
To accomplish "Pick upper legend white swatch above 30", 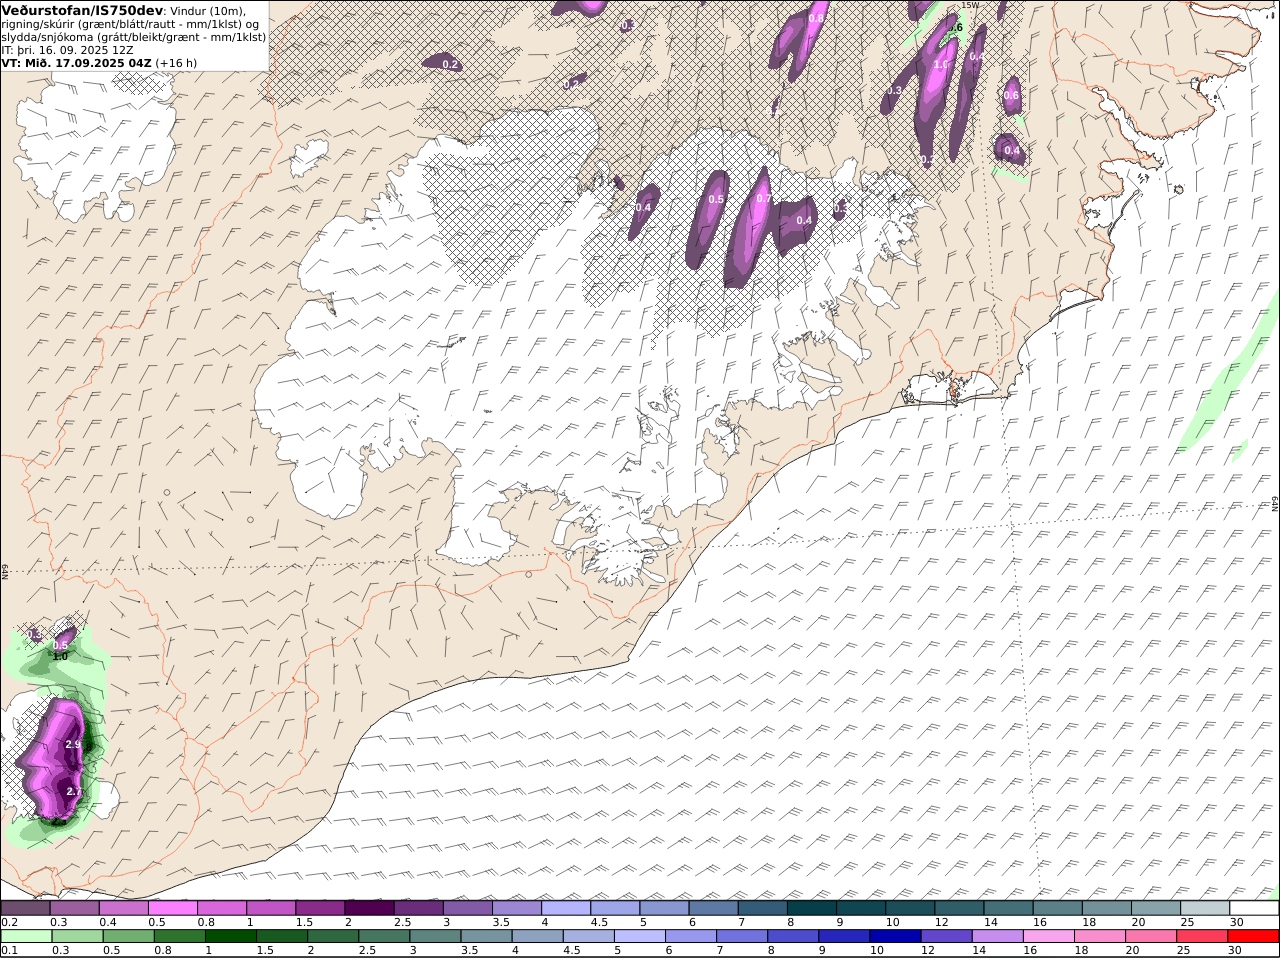I will point(1254,907).
